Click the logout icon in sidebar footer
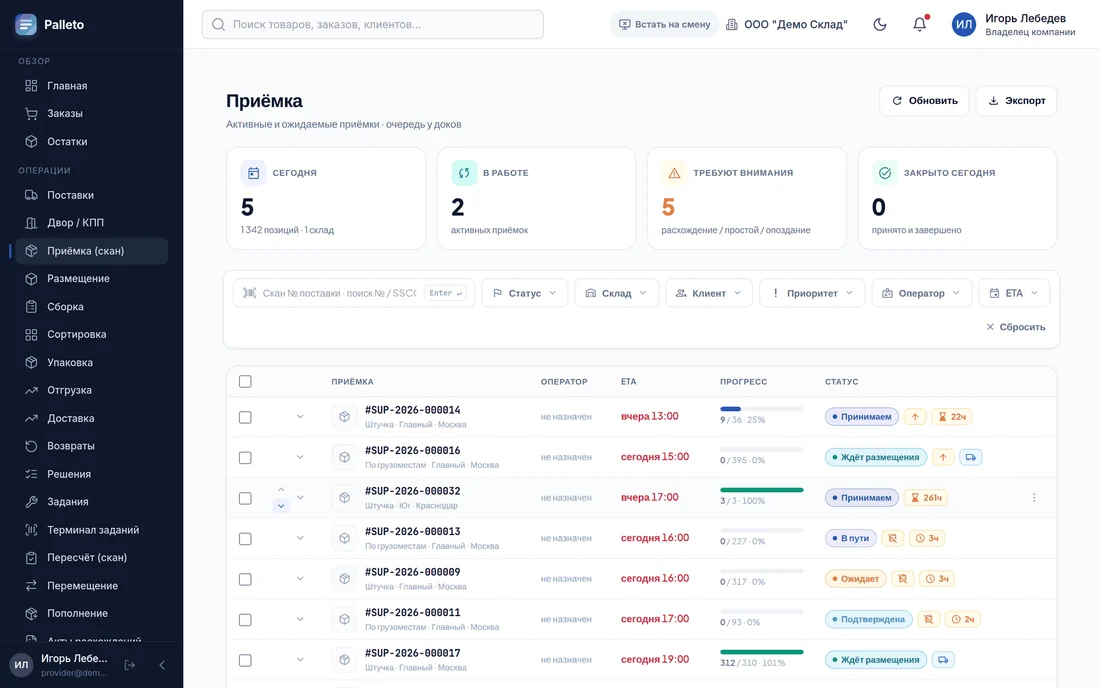Viewport: 1100px width, 688px height. (x=130, y=665)
